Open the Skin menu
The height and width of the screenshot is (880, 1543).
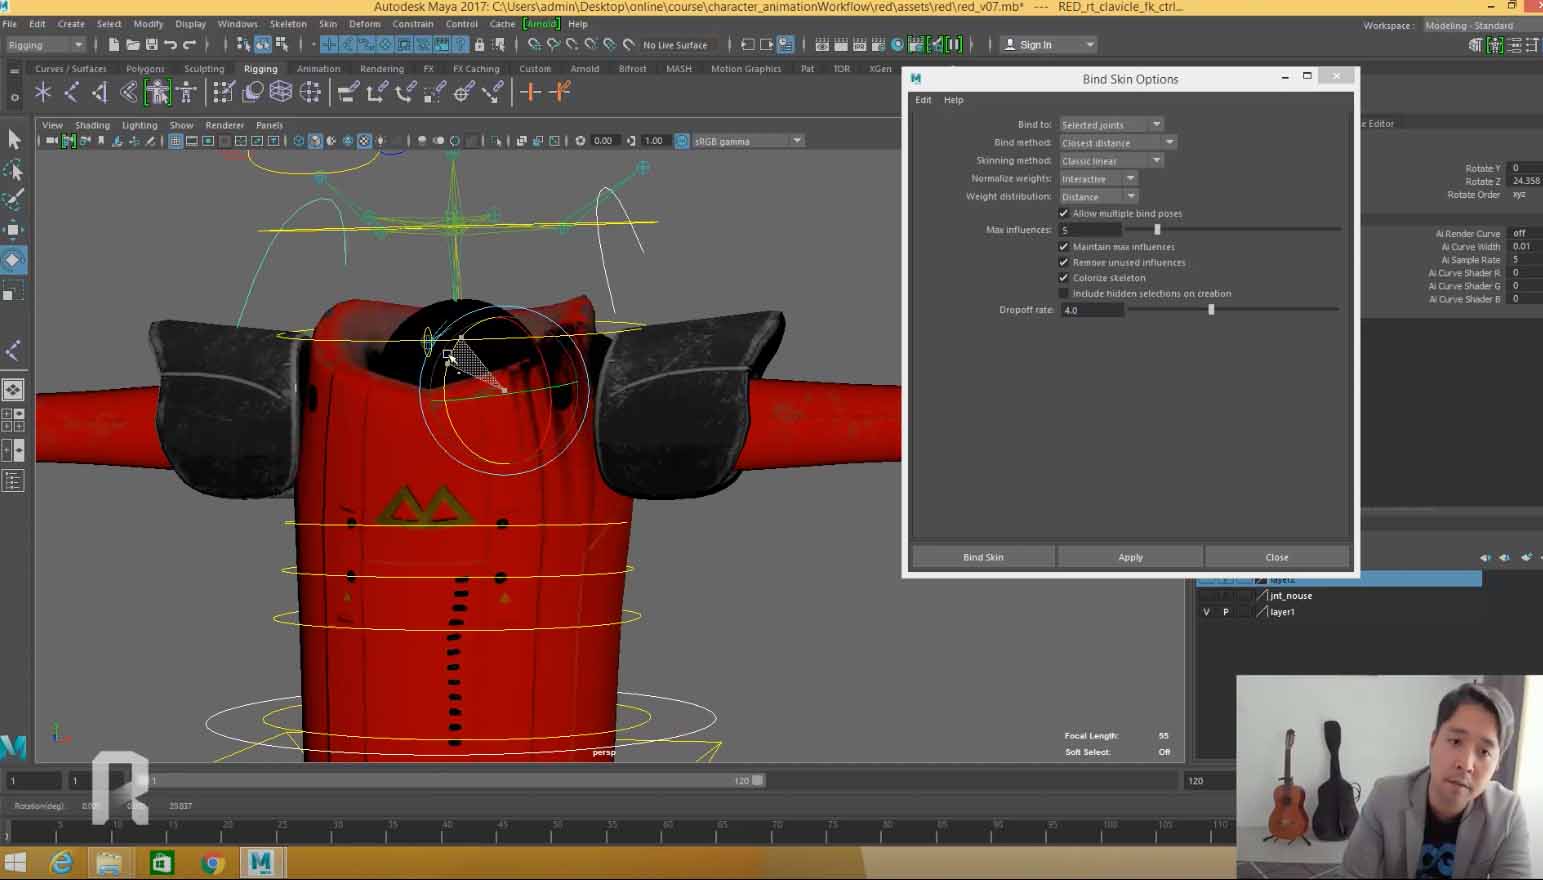[328, 24]
